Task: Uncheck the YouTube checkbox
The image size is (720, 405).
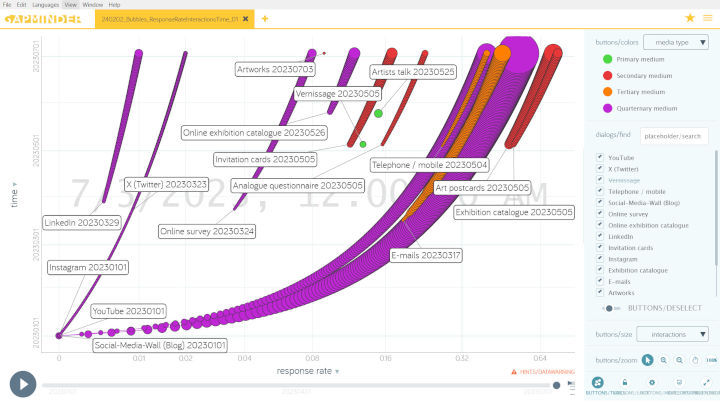Action: pos(599,158)
